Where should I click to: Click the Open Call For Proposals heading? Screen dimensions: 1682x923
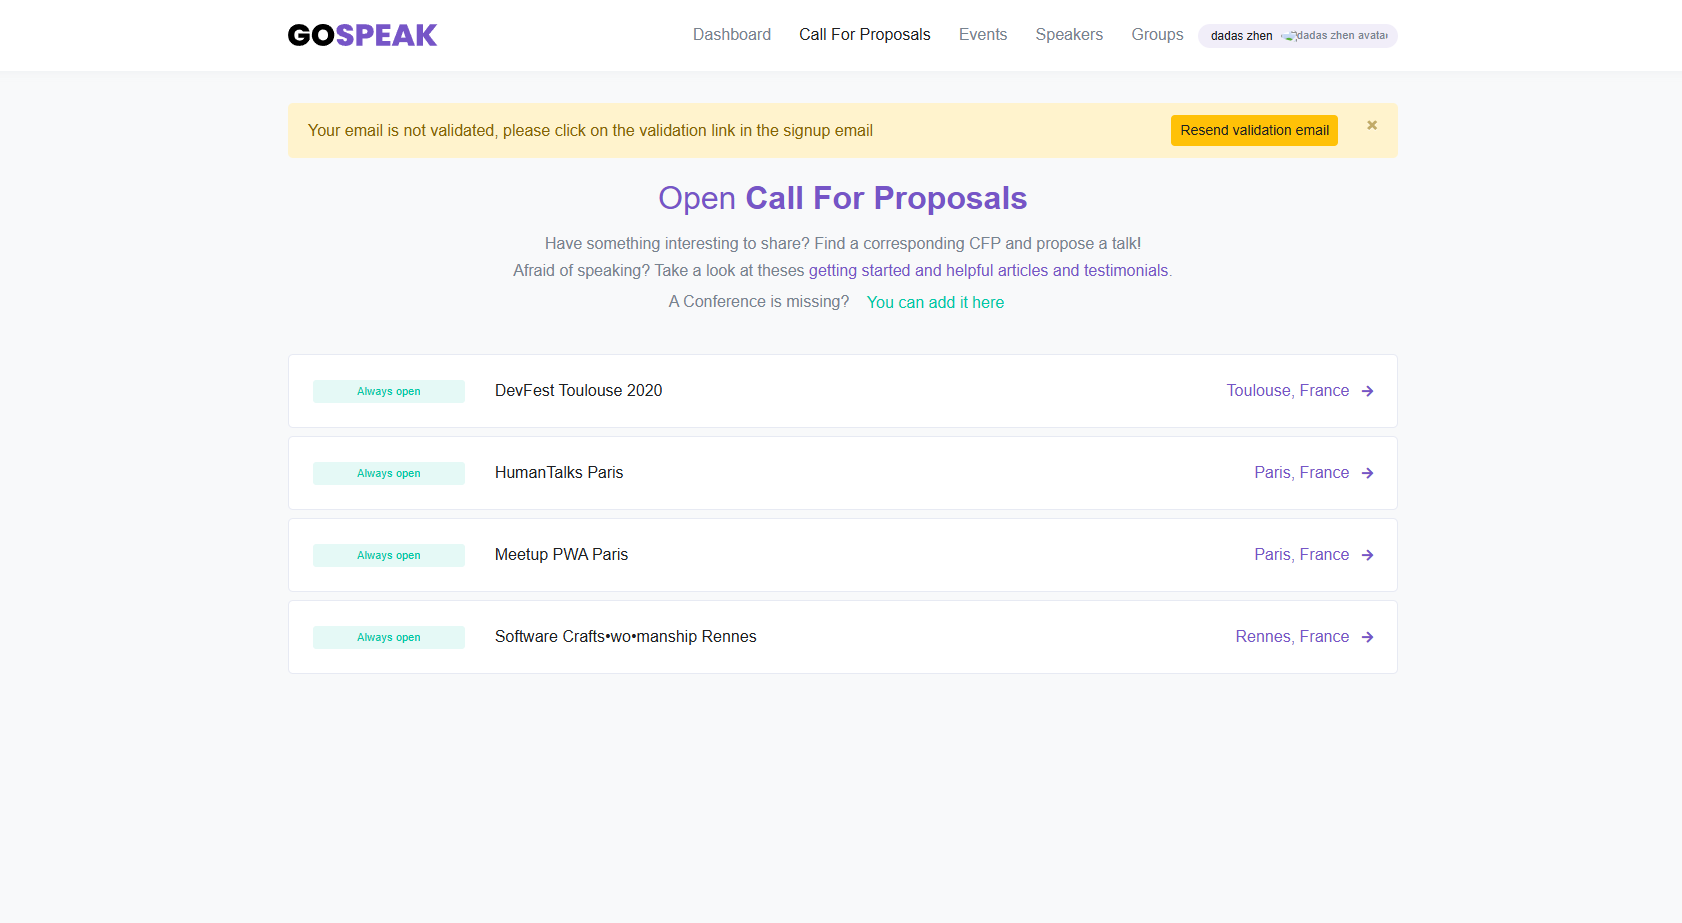pyautogui.click(x=842, y=198)
